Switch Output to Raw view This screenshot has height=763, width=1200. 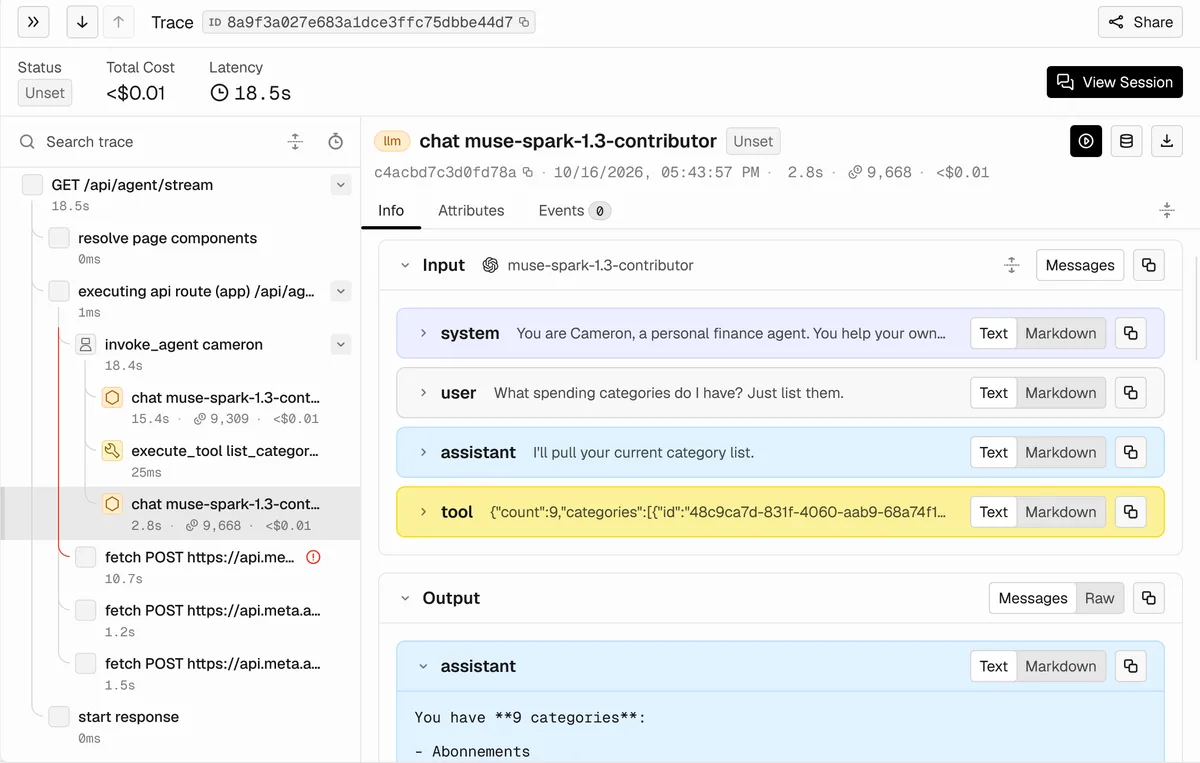tap(1100, 598)
